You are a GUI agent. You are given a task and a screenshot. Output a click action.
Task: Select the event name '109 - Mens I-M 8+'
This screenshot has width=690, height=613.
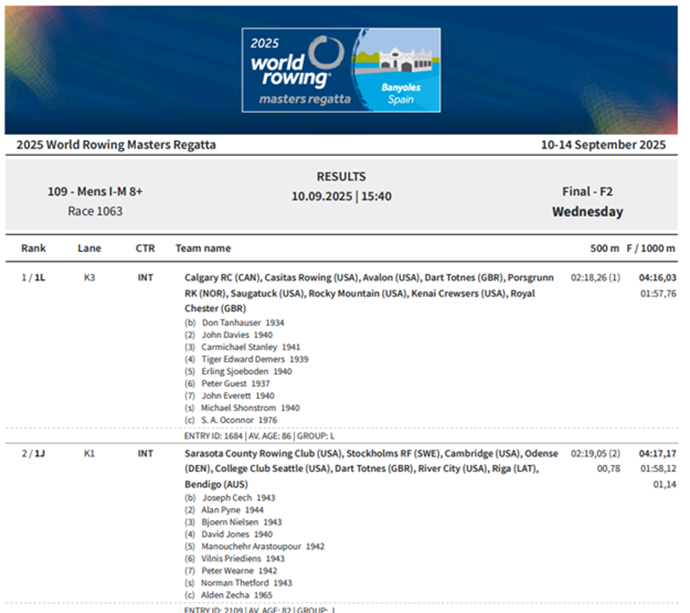coord(95,192)
